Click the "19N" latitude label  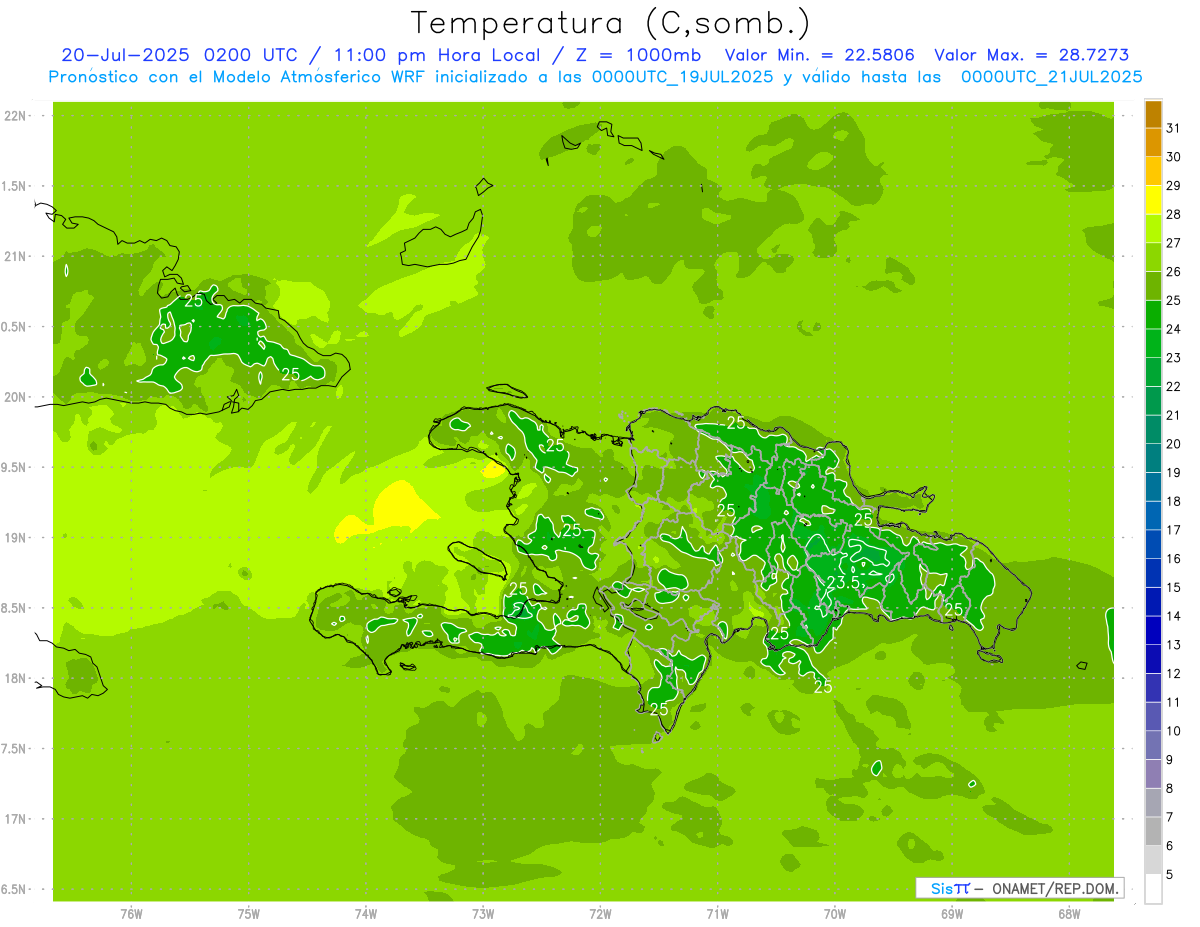pos(16,538)
